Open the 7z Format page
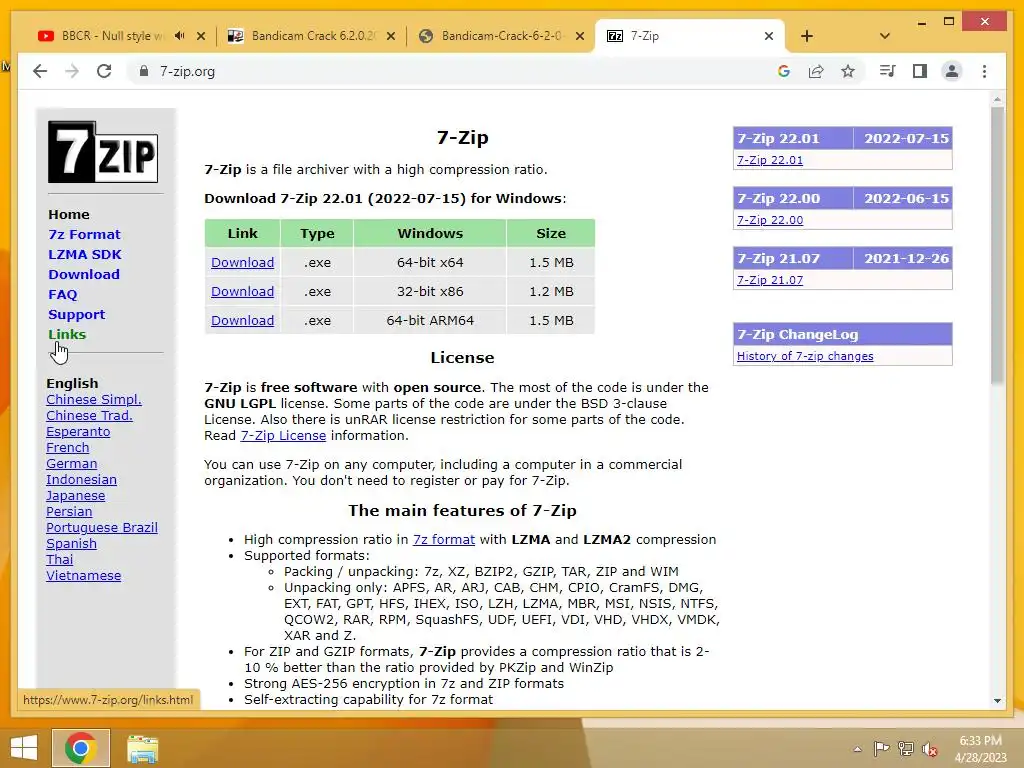Viewport: 1024px width, 768px height. point(84,234)
